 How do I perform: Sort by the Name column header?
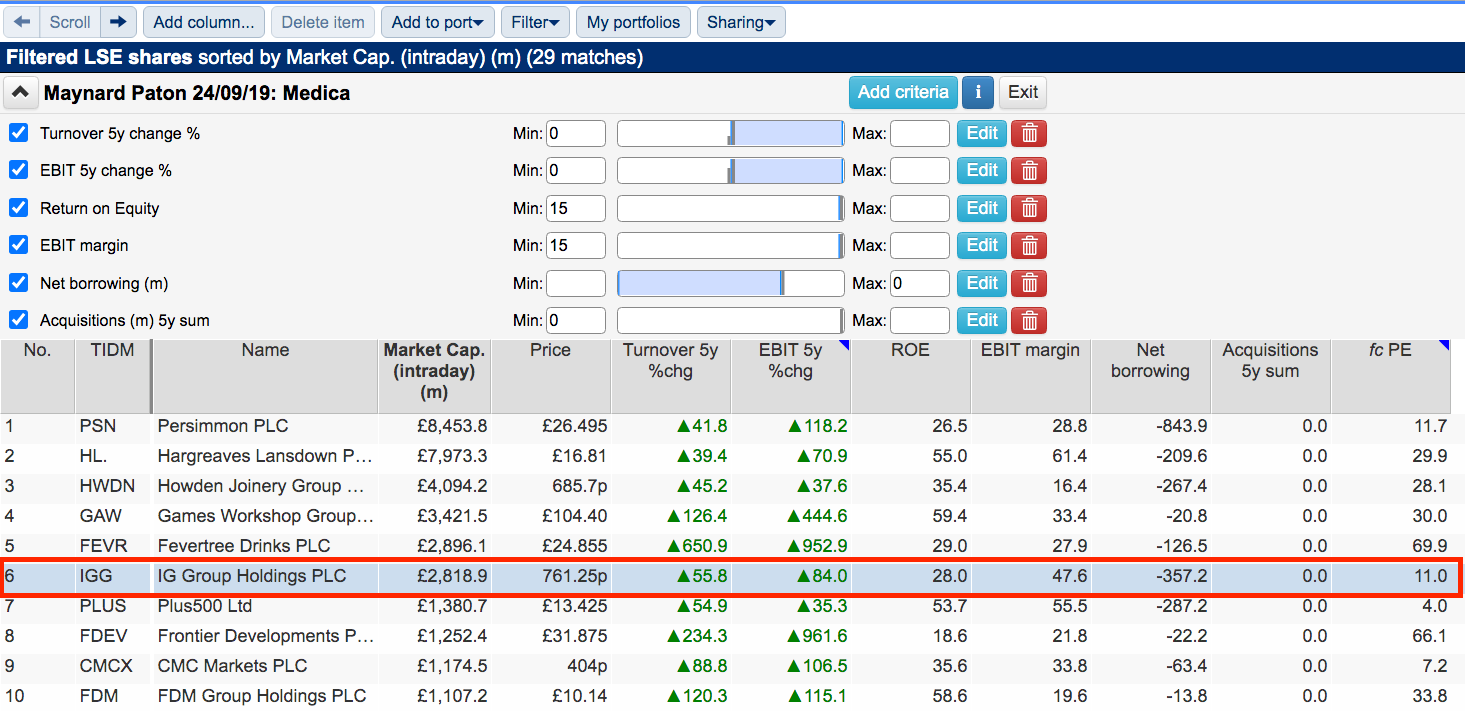click(265, 375)
